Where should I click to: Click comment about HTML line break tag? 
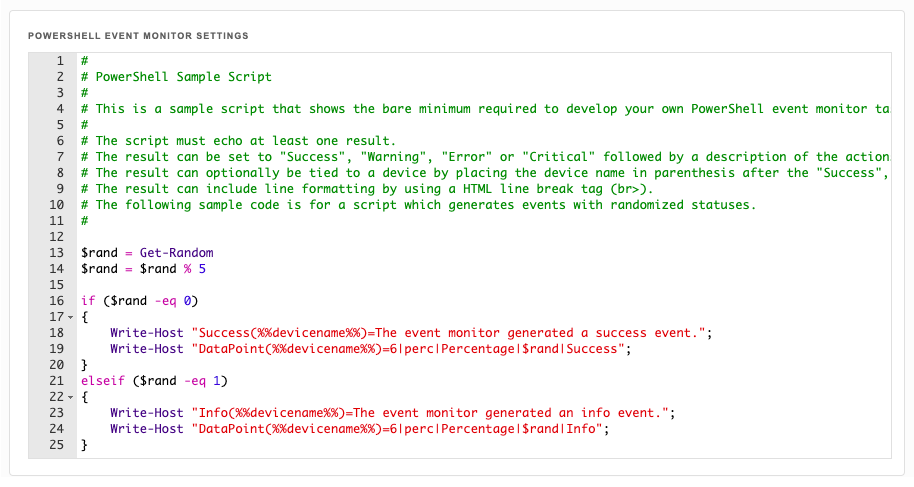367,189
